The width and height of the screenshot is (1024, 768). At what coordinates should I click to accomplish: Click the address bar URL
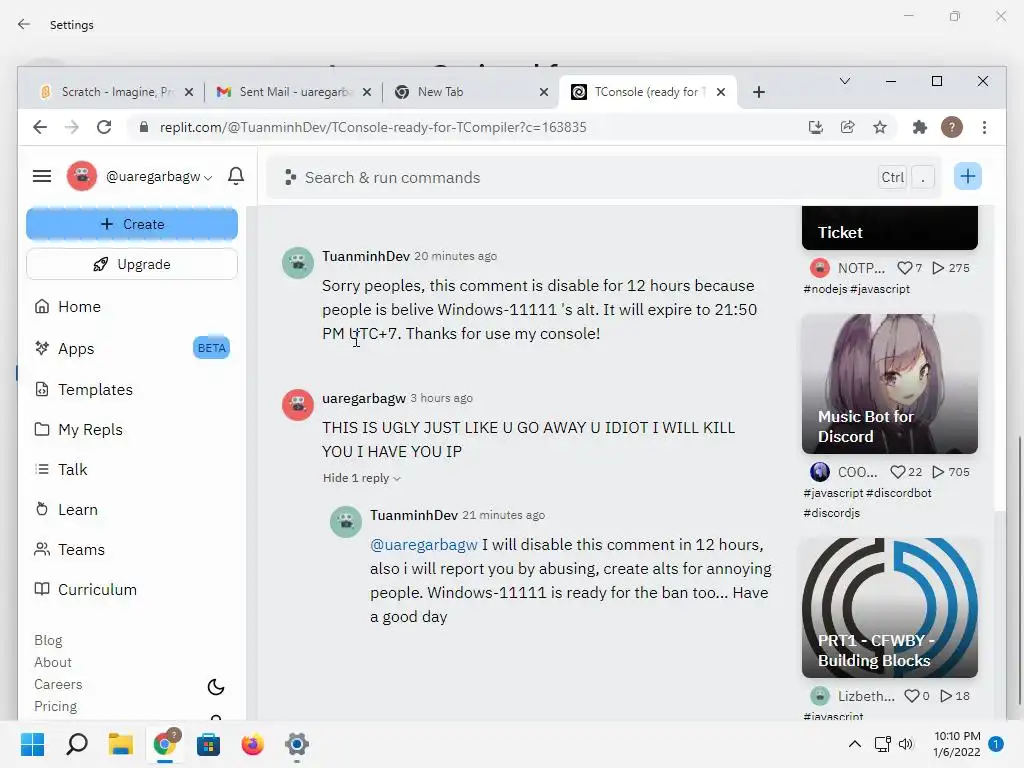pyautogui.click(x=373, y=127)
